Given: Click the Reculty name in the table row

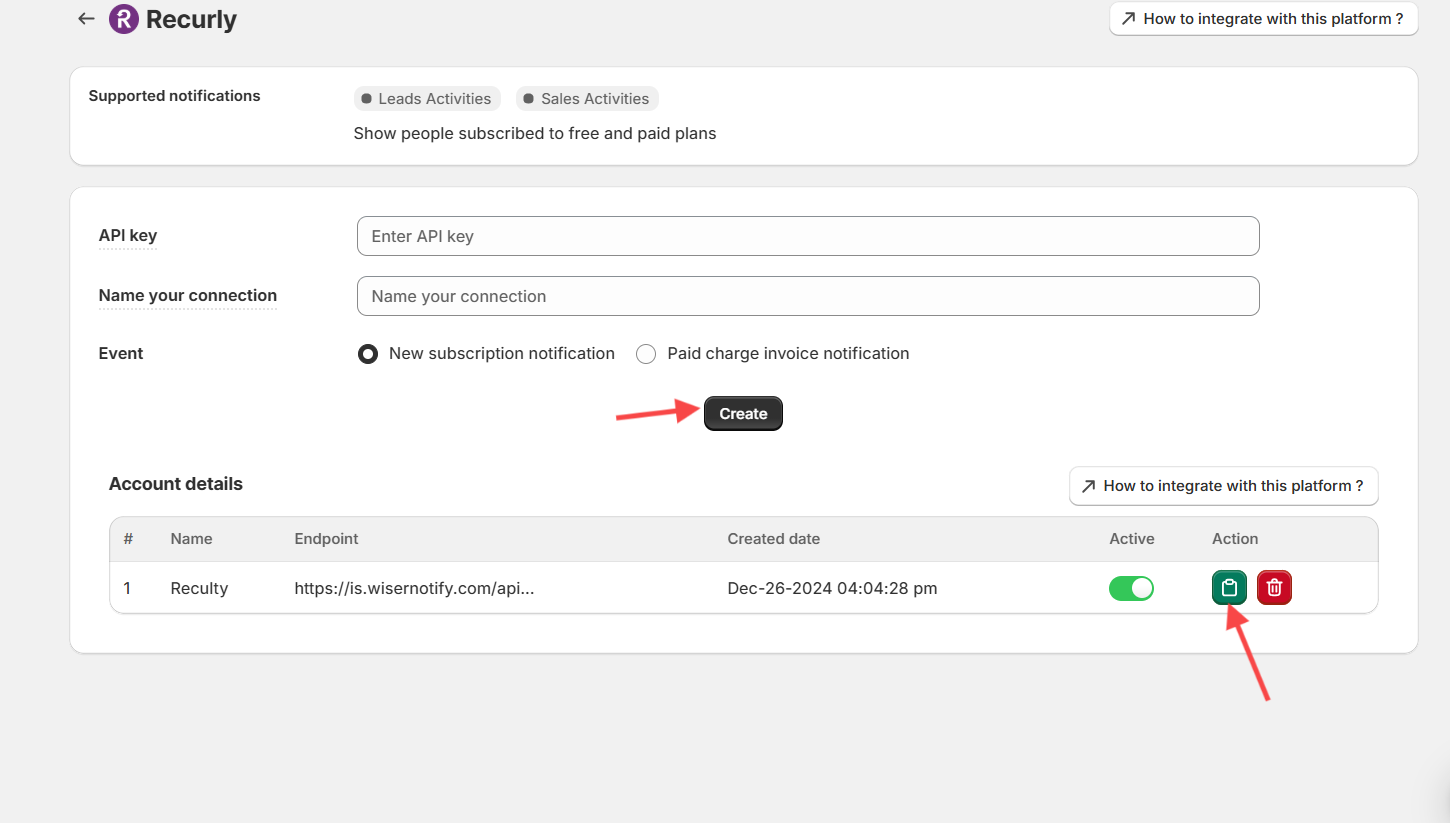Looking at the screenshot, I should click(199, 588).
